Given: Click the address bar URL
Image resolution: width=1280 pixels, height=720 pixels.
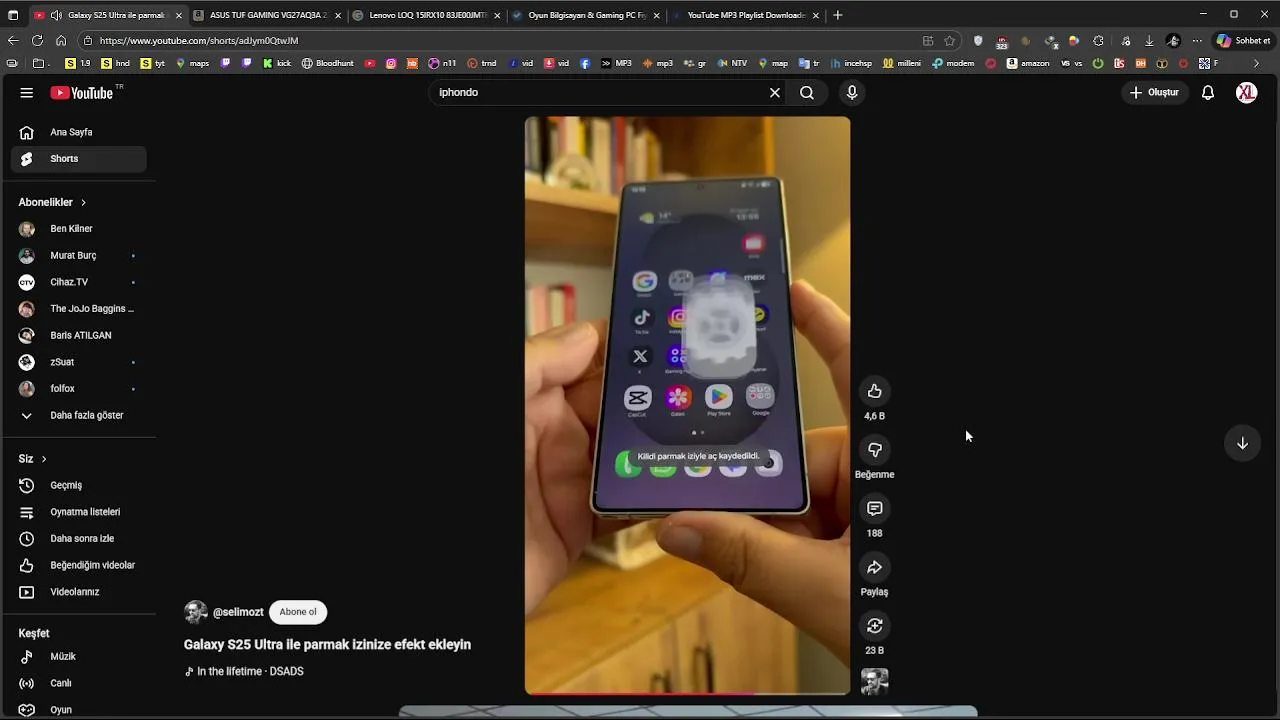Looking at the screenshot, I should (x=198, y=41).
